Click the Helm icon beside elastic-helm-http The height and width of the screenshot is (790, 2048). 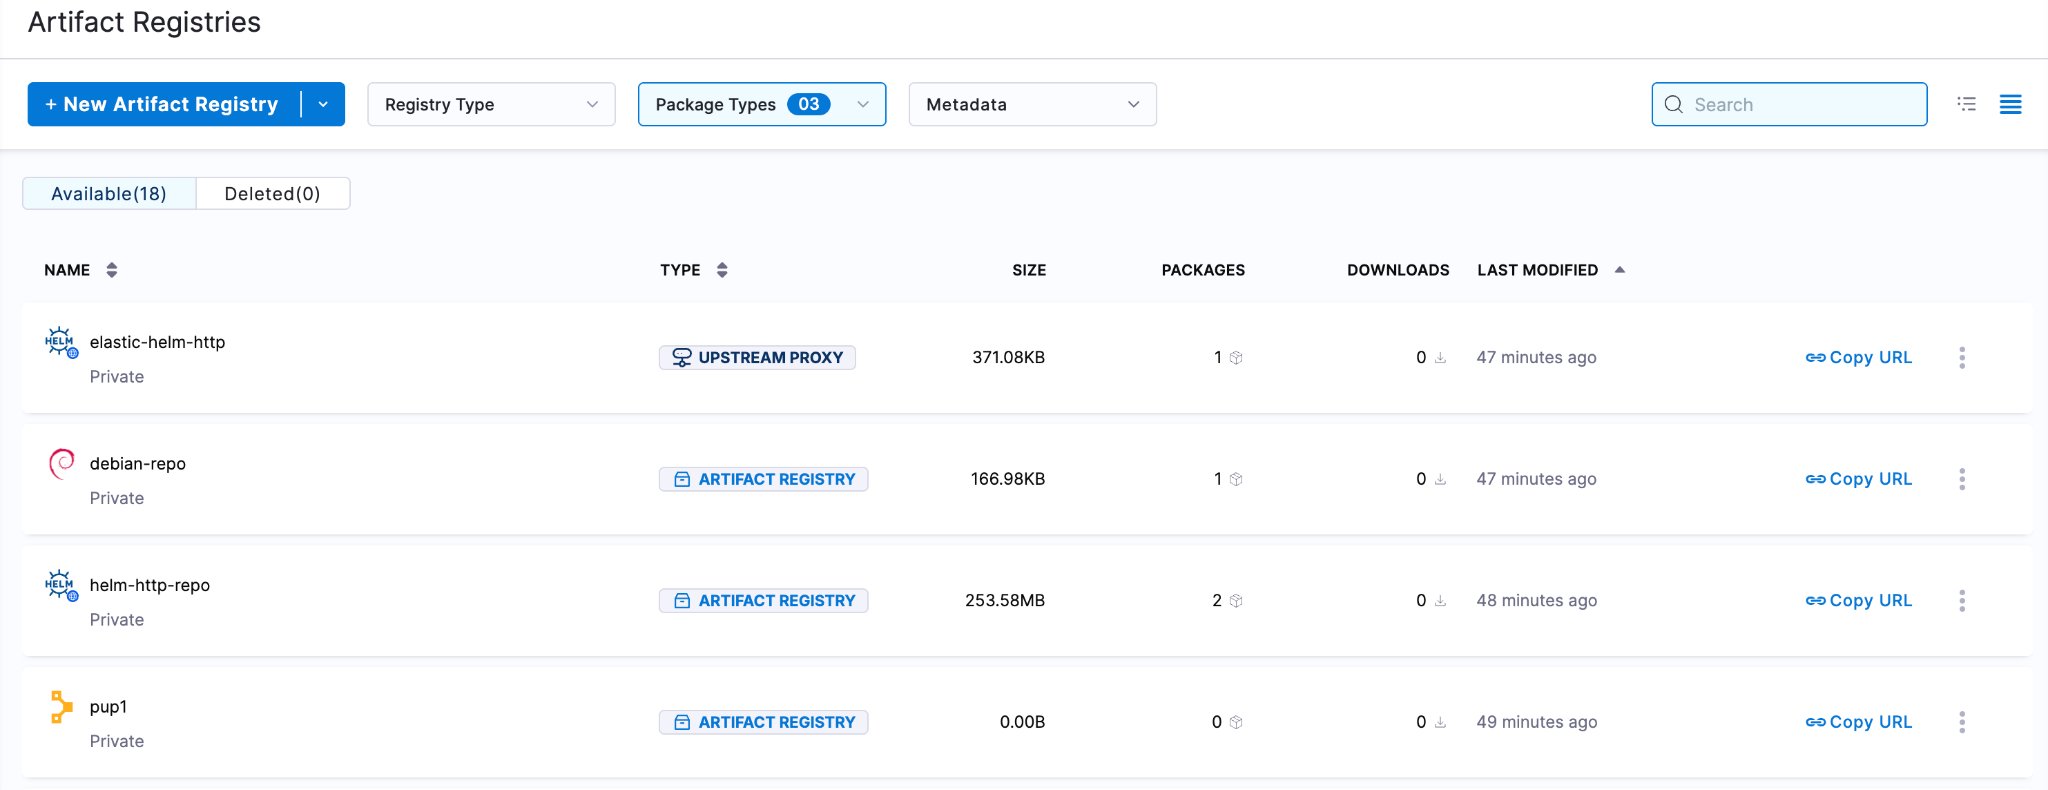coord(61,342)
